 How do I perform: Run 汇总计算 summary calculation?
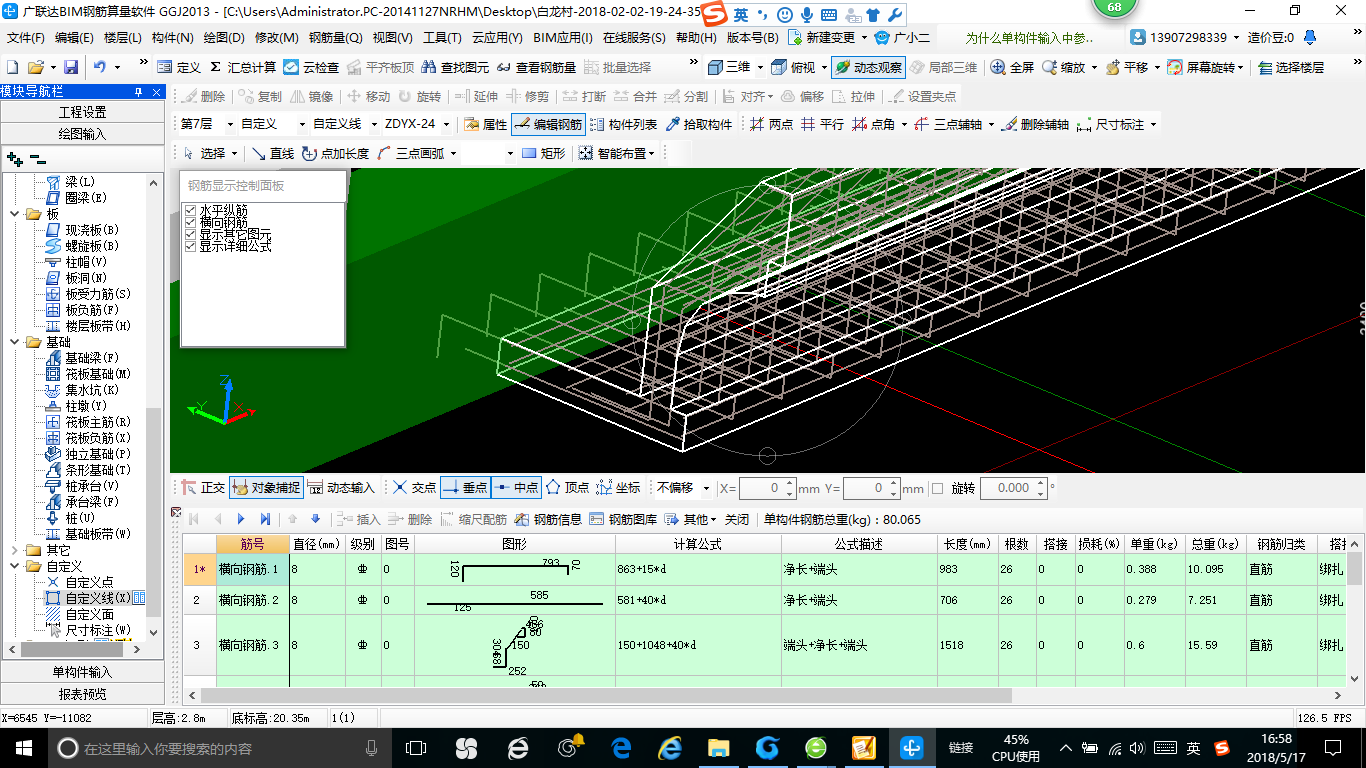click(243, 67)
